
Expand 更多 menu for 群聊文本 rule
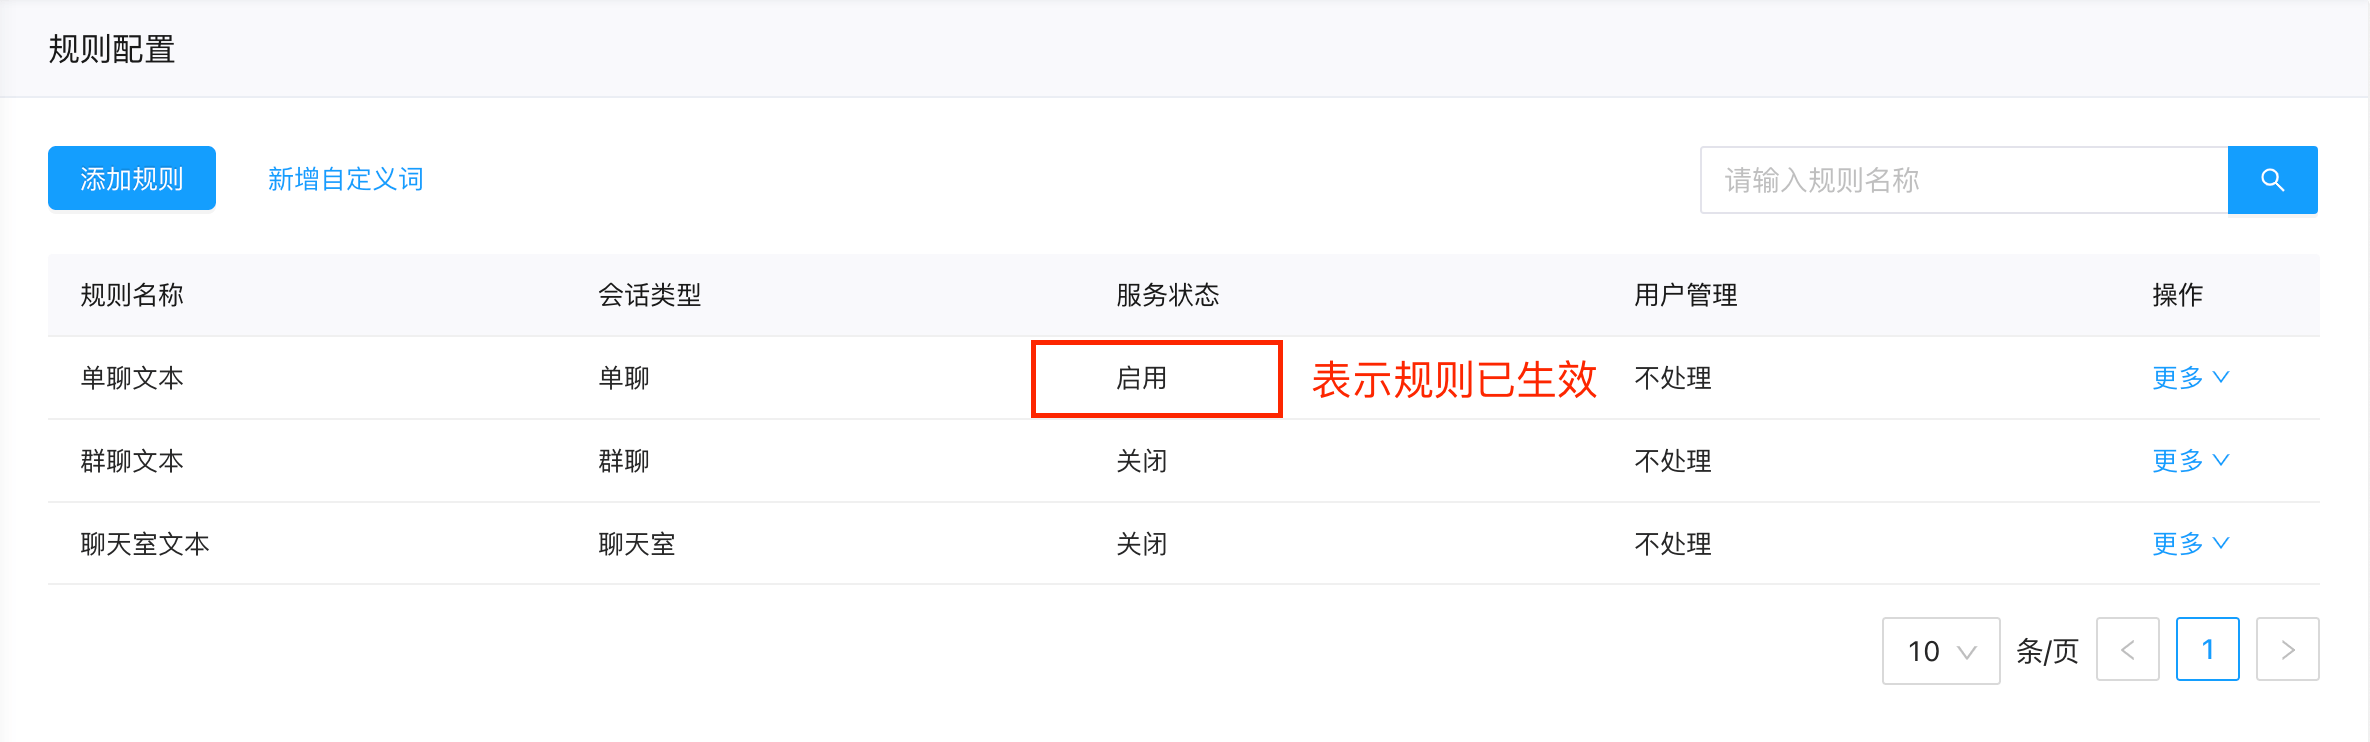2191,461
